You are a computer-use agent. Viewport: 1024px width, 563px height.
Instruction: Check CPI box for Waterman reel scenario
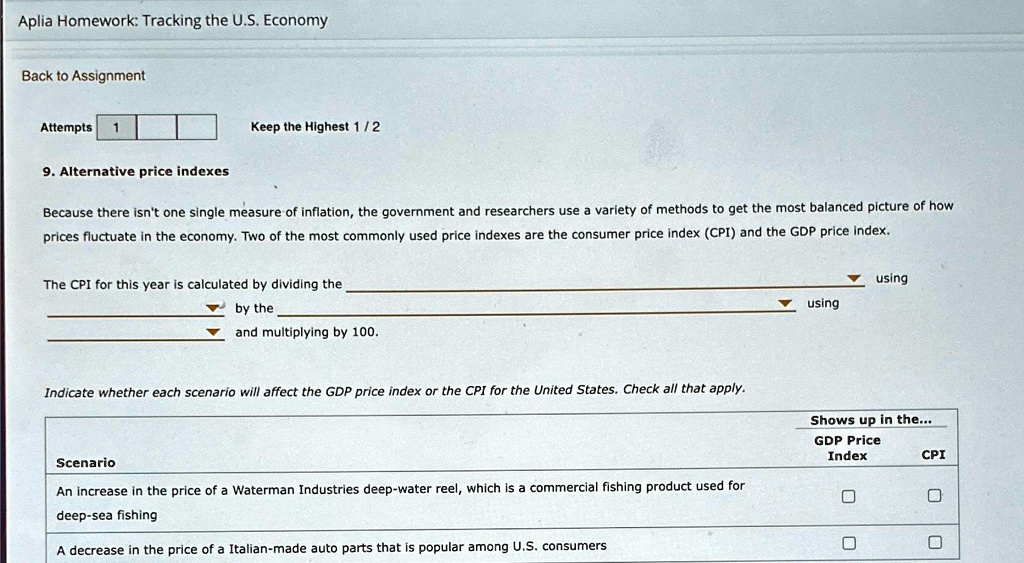(x=934, y=496)
